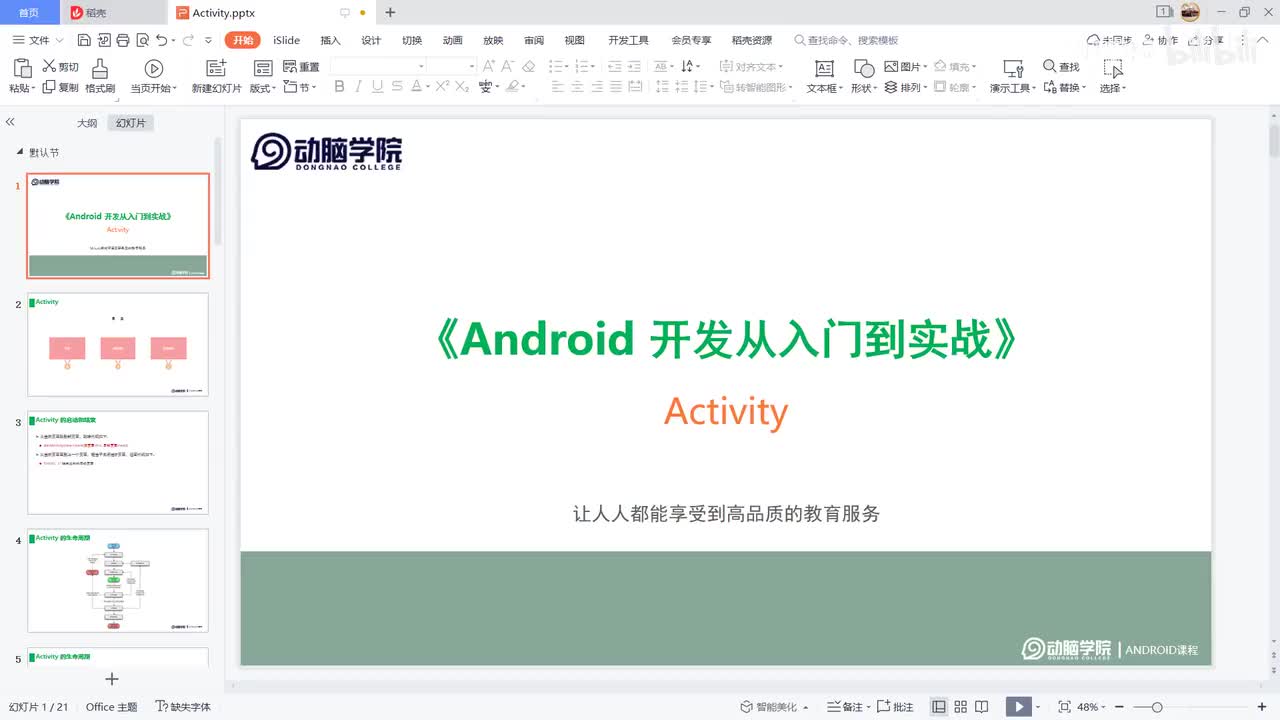Toggle Underline formatting

click(x=377, y=87)
